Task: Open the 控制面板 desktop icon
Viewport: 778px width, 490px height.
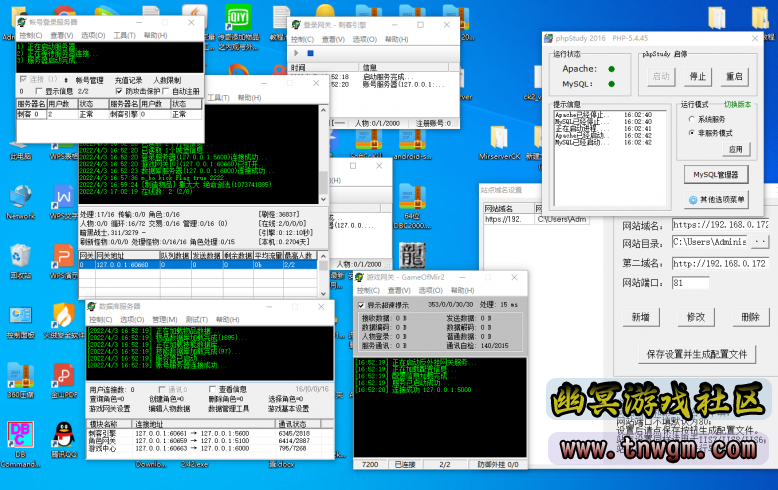Action: (21, 321)
